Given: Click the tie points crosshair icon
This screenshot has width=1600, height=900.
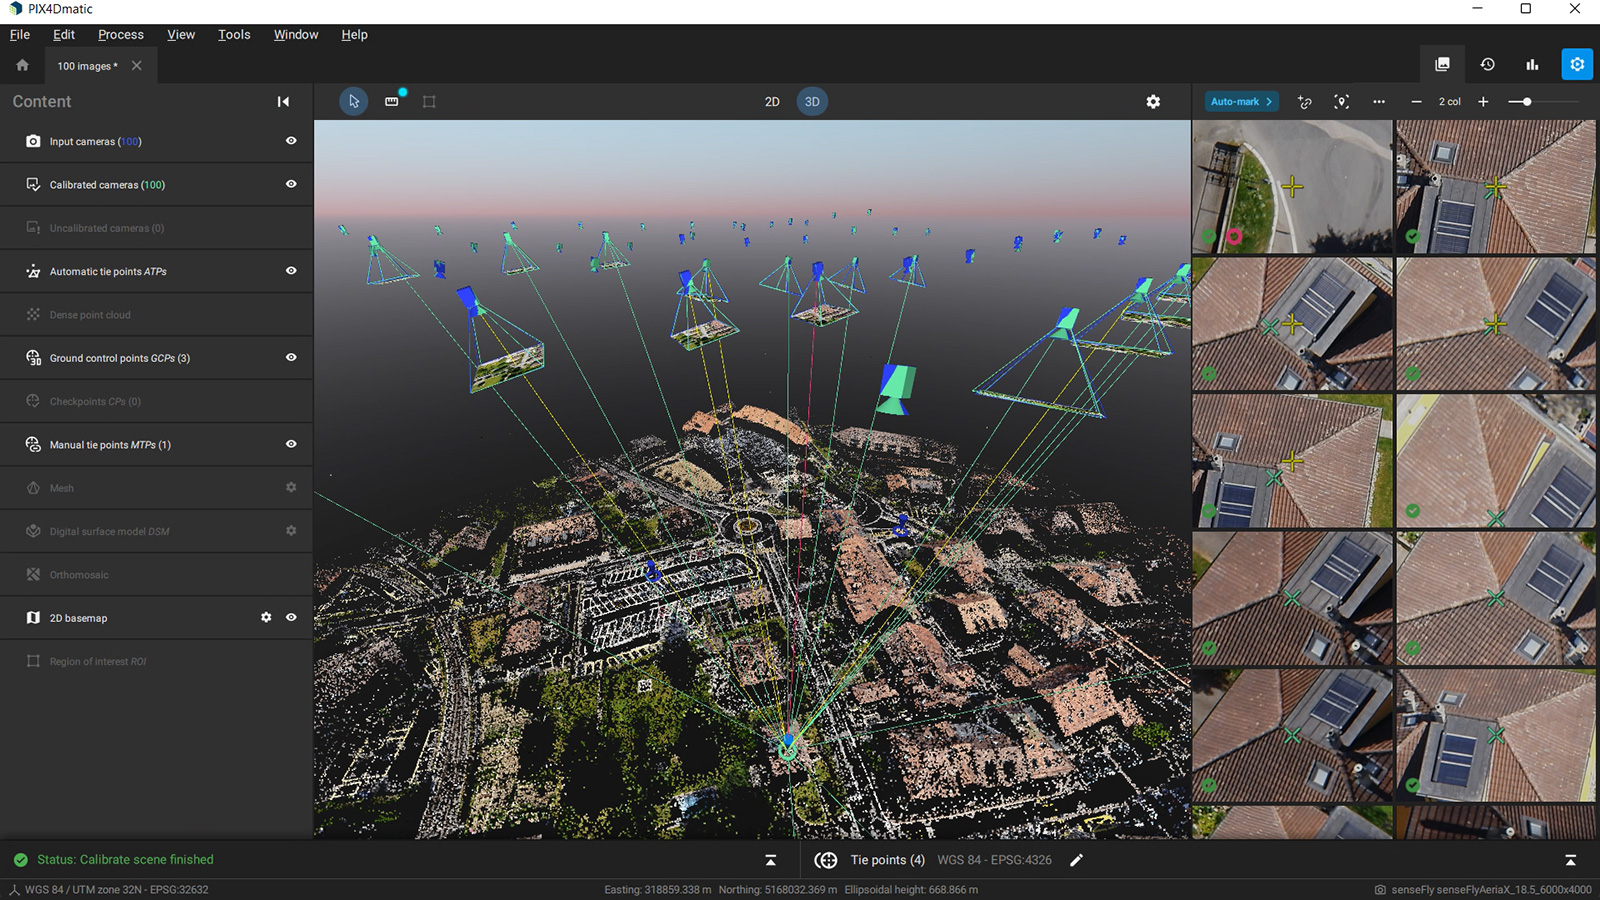Looking at the screenshot, I should [x=825, y=860].
